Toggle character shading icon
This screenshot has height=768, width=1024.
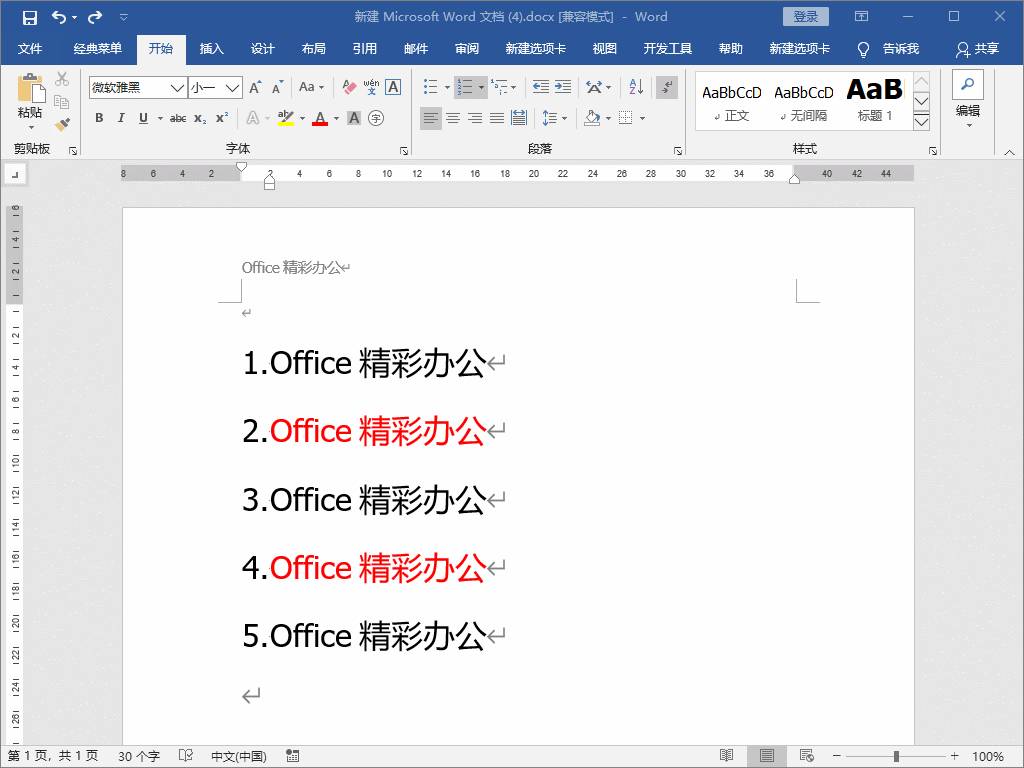354,118
